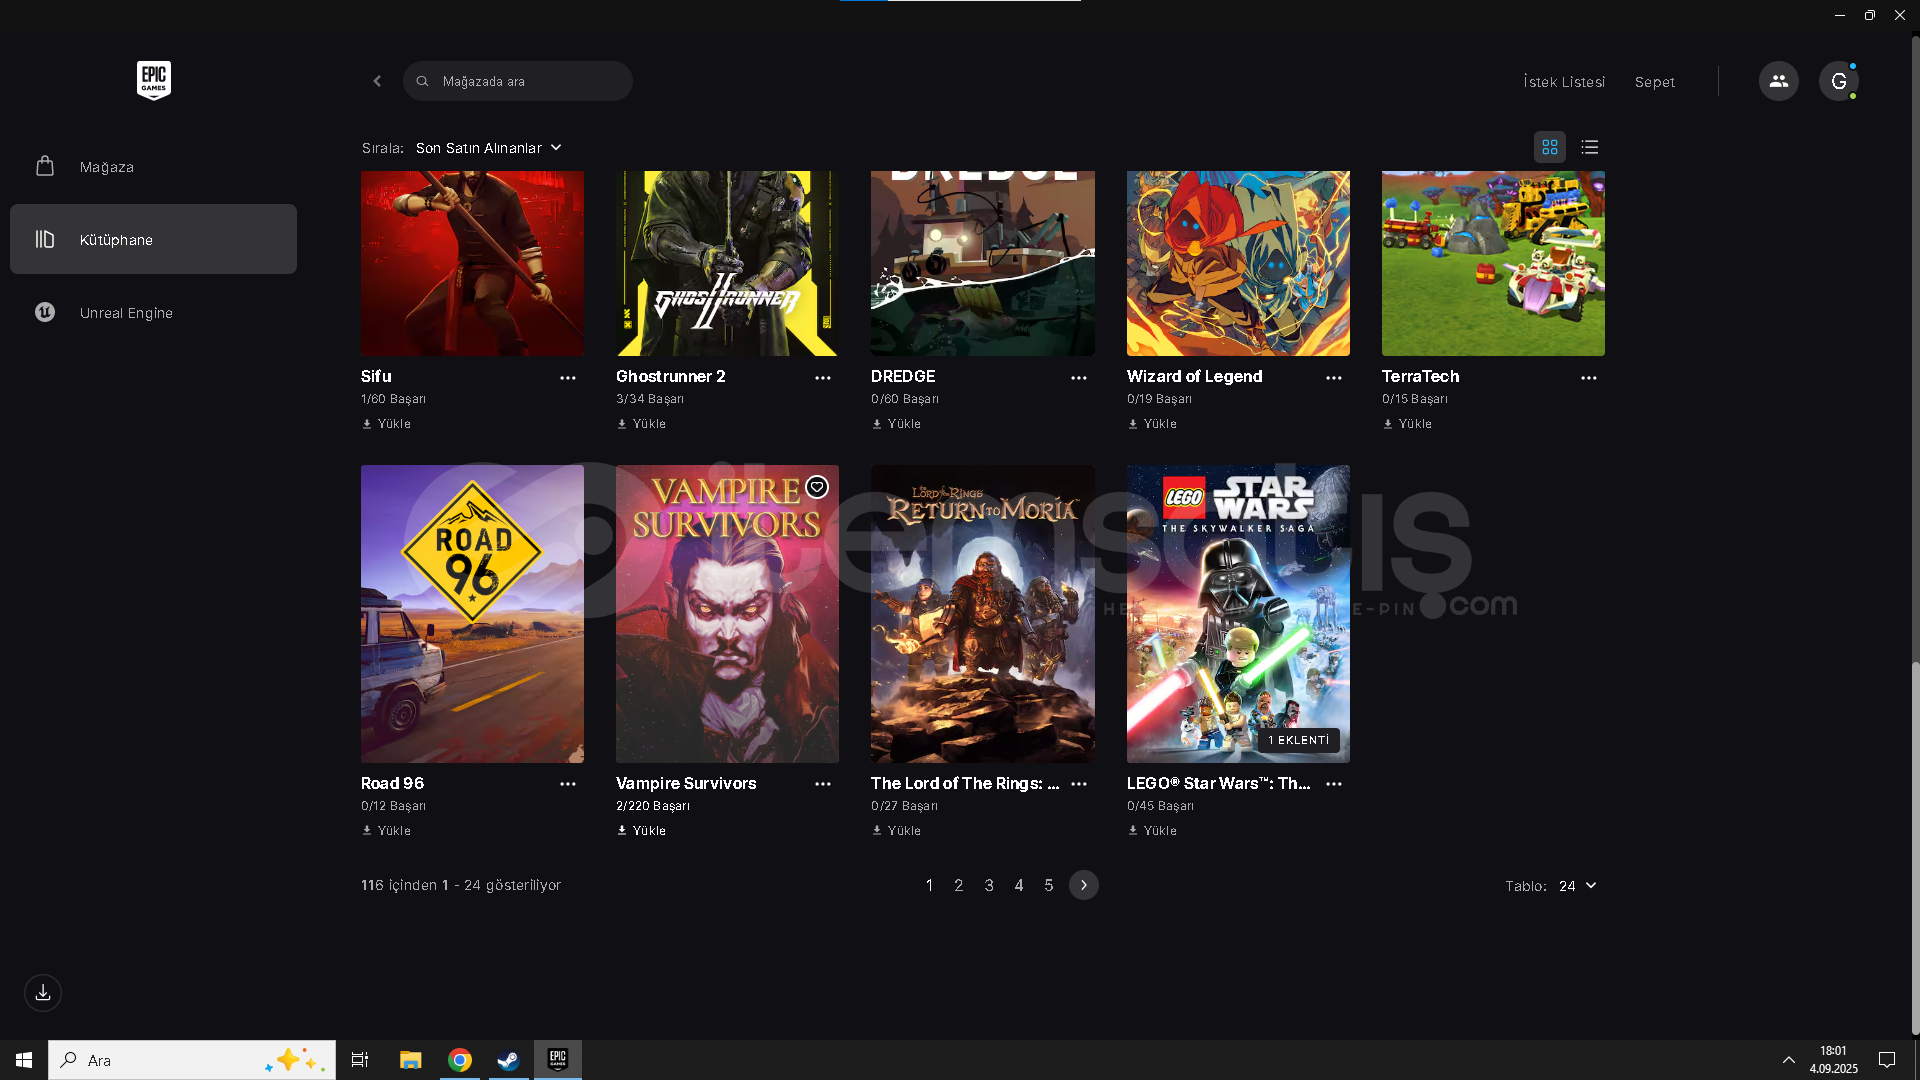The height and width of the screenshot is (1080, 1920).
Task: Select Kütüphane in sidebar
Action: [153, 239]
